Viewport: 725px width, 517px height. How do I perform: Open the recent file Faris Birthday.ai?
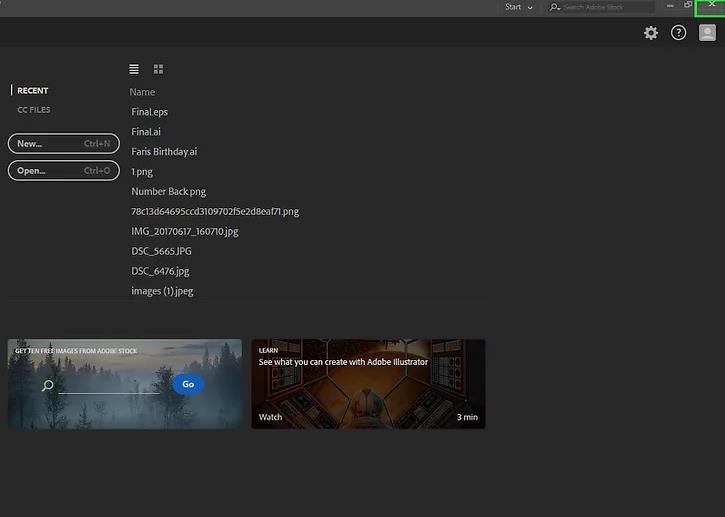pyautogui.click(x=164, y=152)
